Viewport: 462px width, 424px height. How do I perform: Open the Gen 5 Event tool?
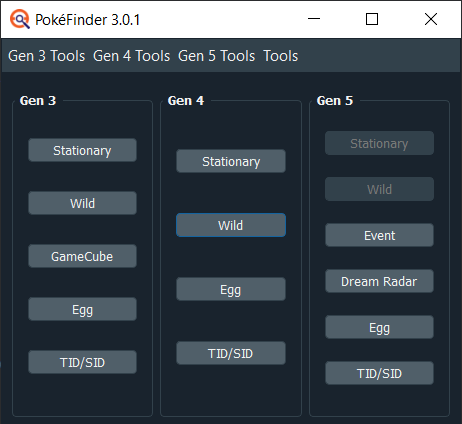[379, 235]
